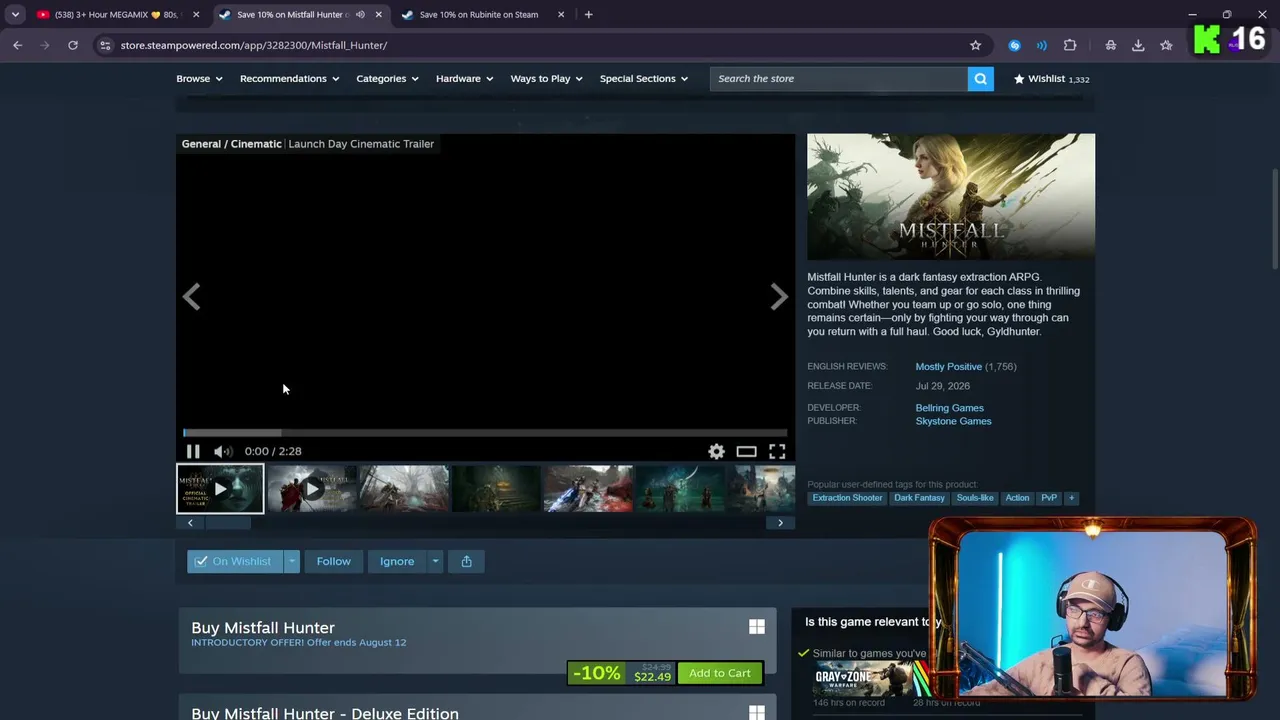Open the wishlist options dropdown arrow
The width and height of the screenshot is (1280, 720).
coord(292,561)
